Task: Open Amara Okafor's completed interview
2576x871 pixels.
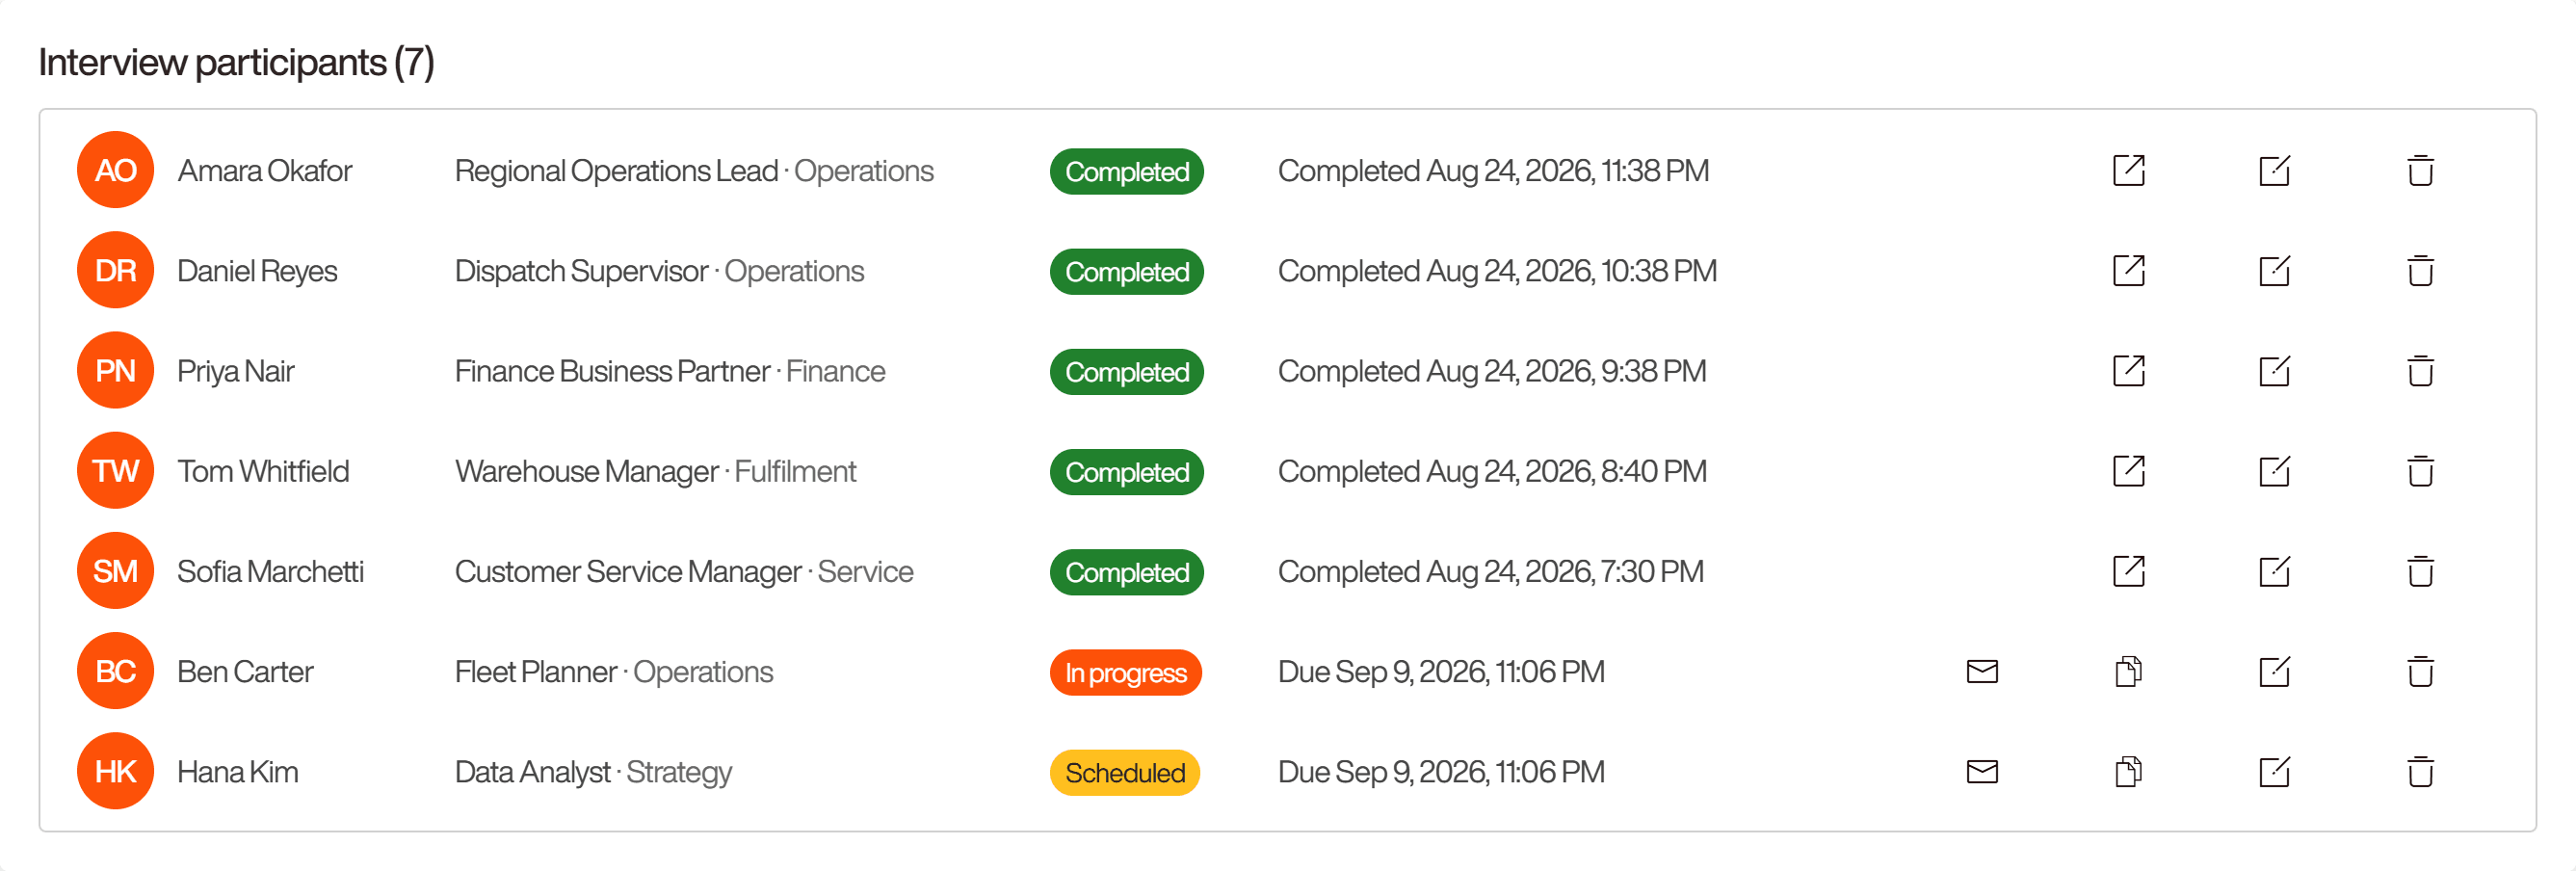Action: 2128,170
